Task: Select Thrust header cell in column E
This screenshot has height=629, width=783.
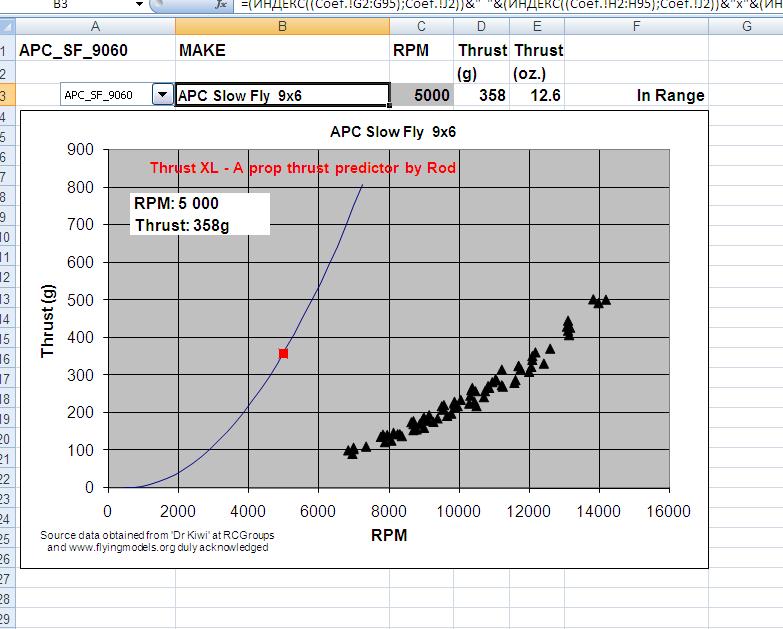Action: point(537,50)
